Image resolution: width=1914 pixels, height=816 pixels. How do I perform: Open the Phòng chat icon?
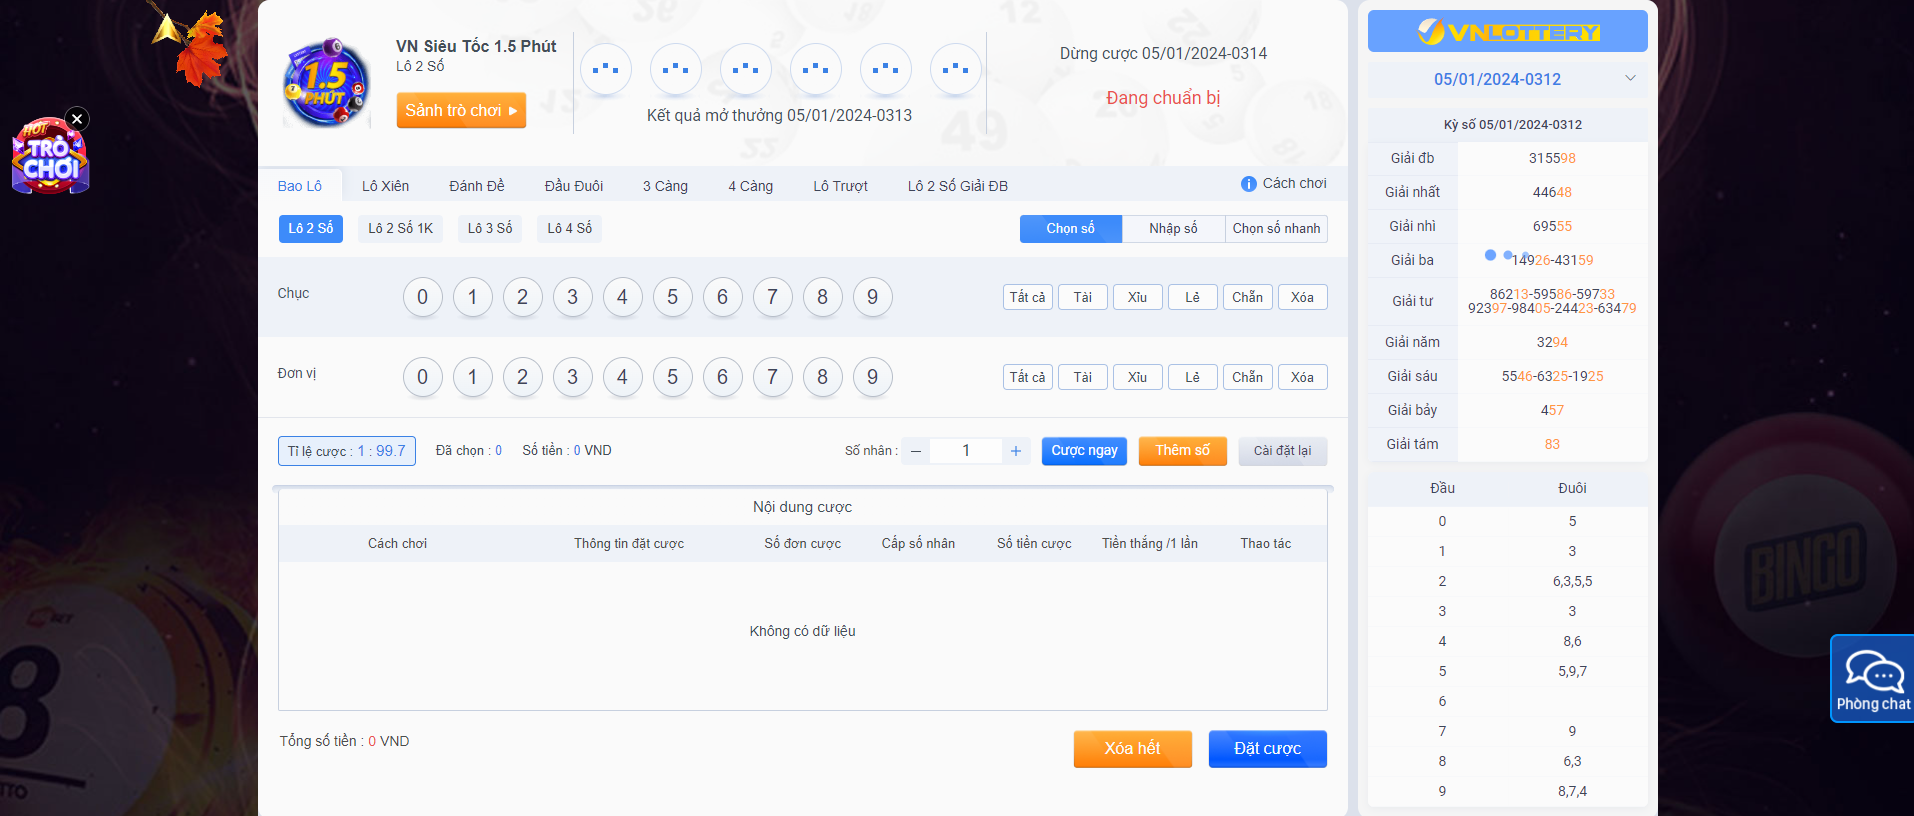[1872, 680]
